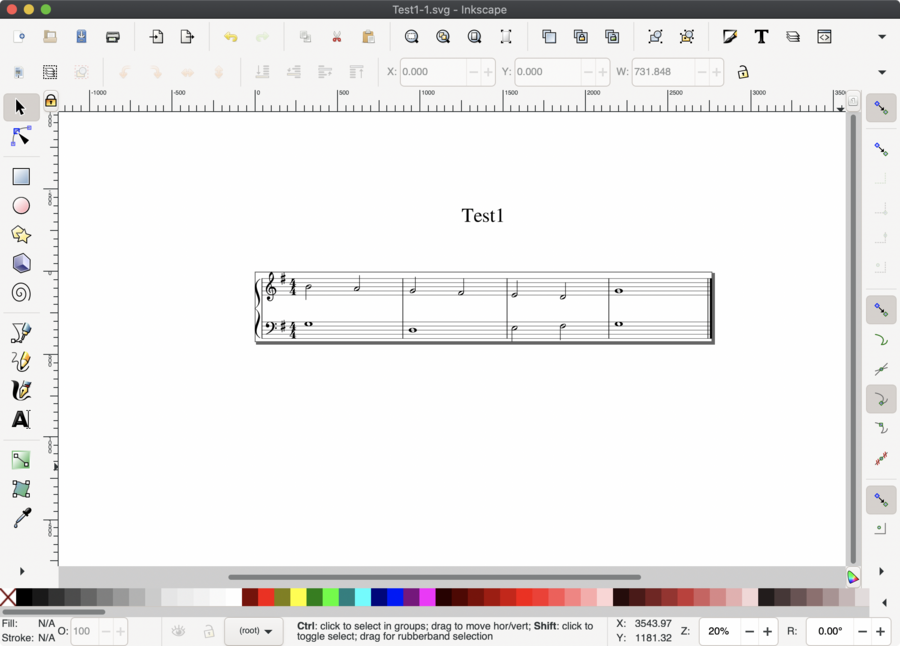Image resolution: width=900 pixels, height=646 pixels.
Task: Toggle current layer visibility eye
Action: [178, 631]
